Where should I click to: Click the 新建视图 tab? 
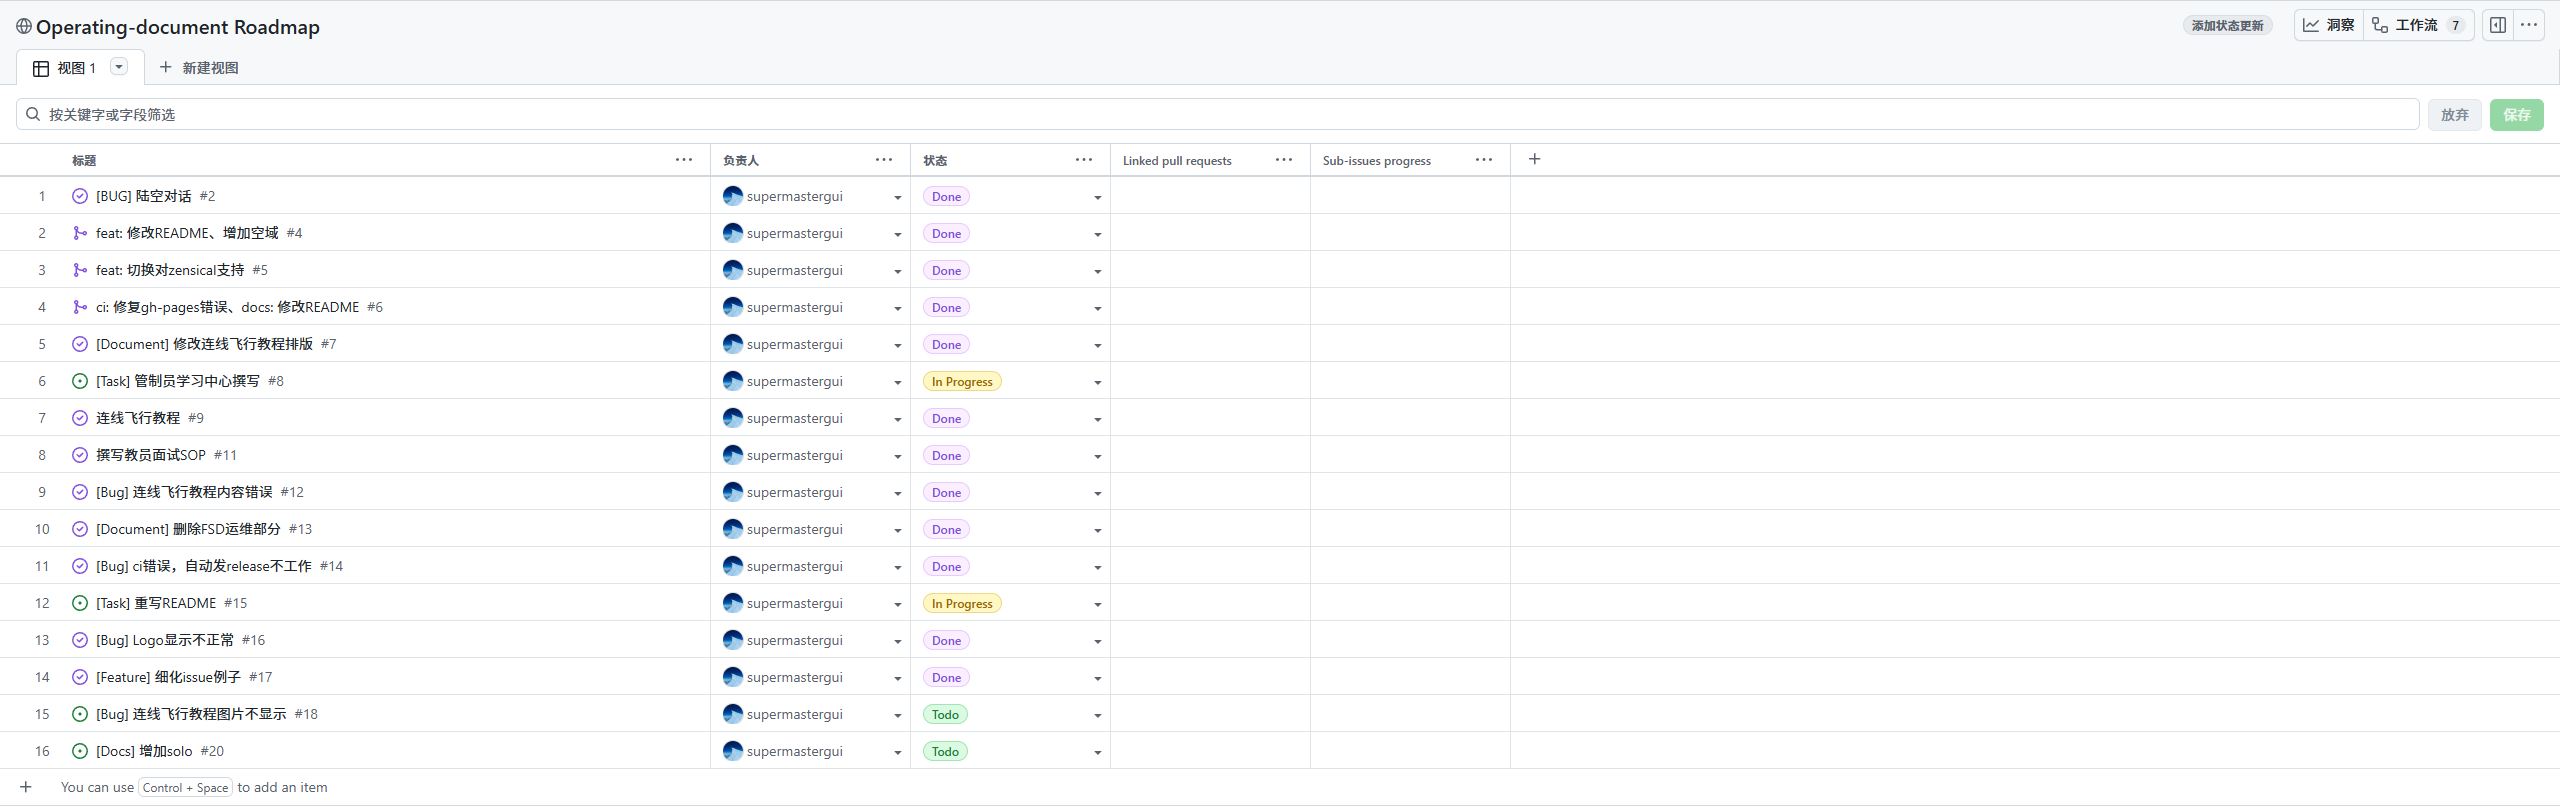point(199,68)
